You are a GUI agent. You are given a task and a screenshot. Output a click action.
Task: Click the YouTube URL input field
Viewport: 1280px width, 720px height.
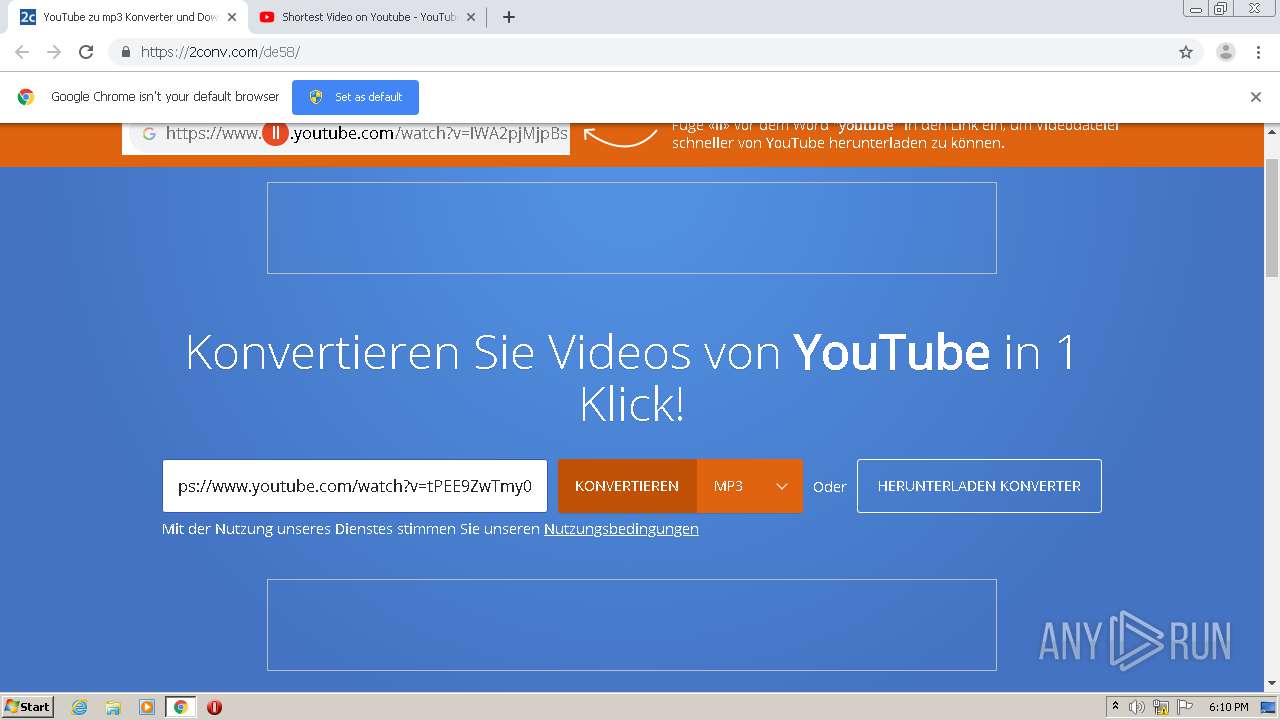coord(355,486)
